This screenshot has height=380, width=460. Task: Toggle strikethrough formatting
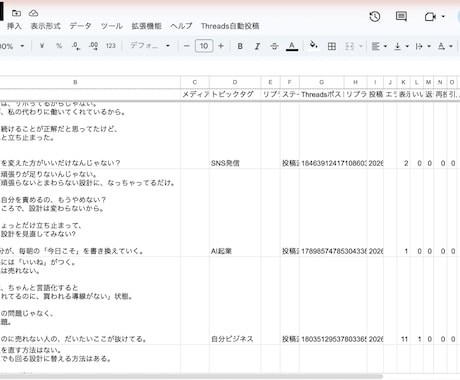click(274, 46)
